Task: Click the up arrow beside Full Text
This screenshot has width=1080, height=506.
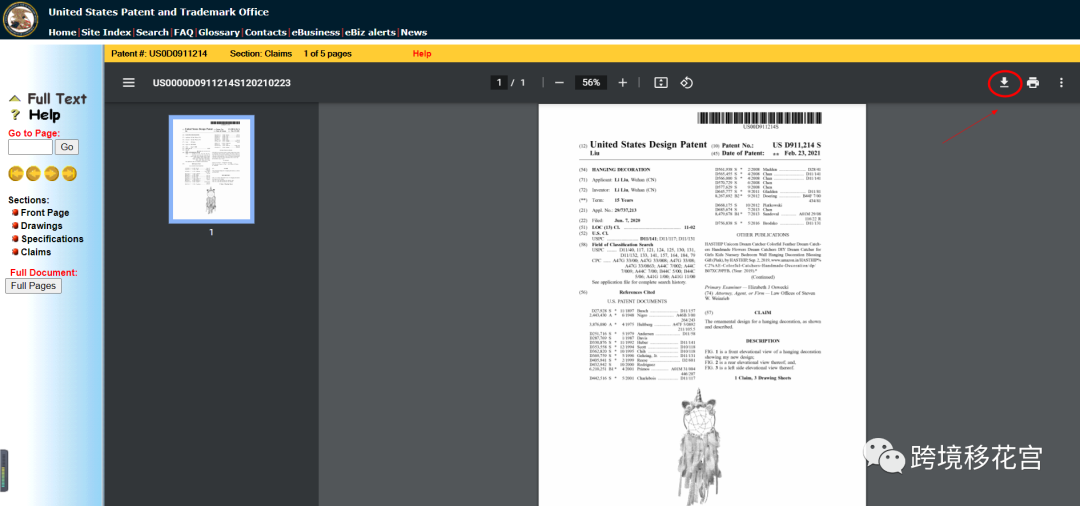Action: 14,98
